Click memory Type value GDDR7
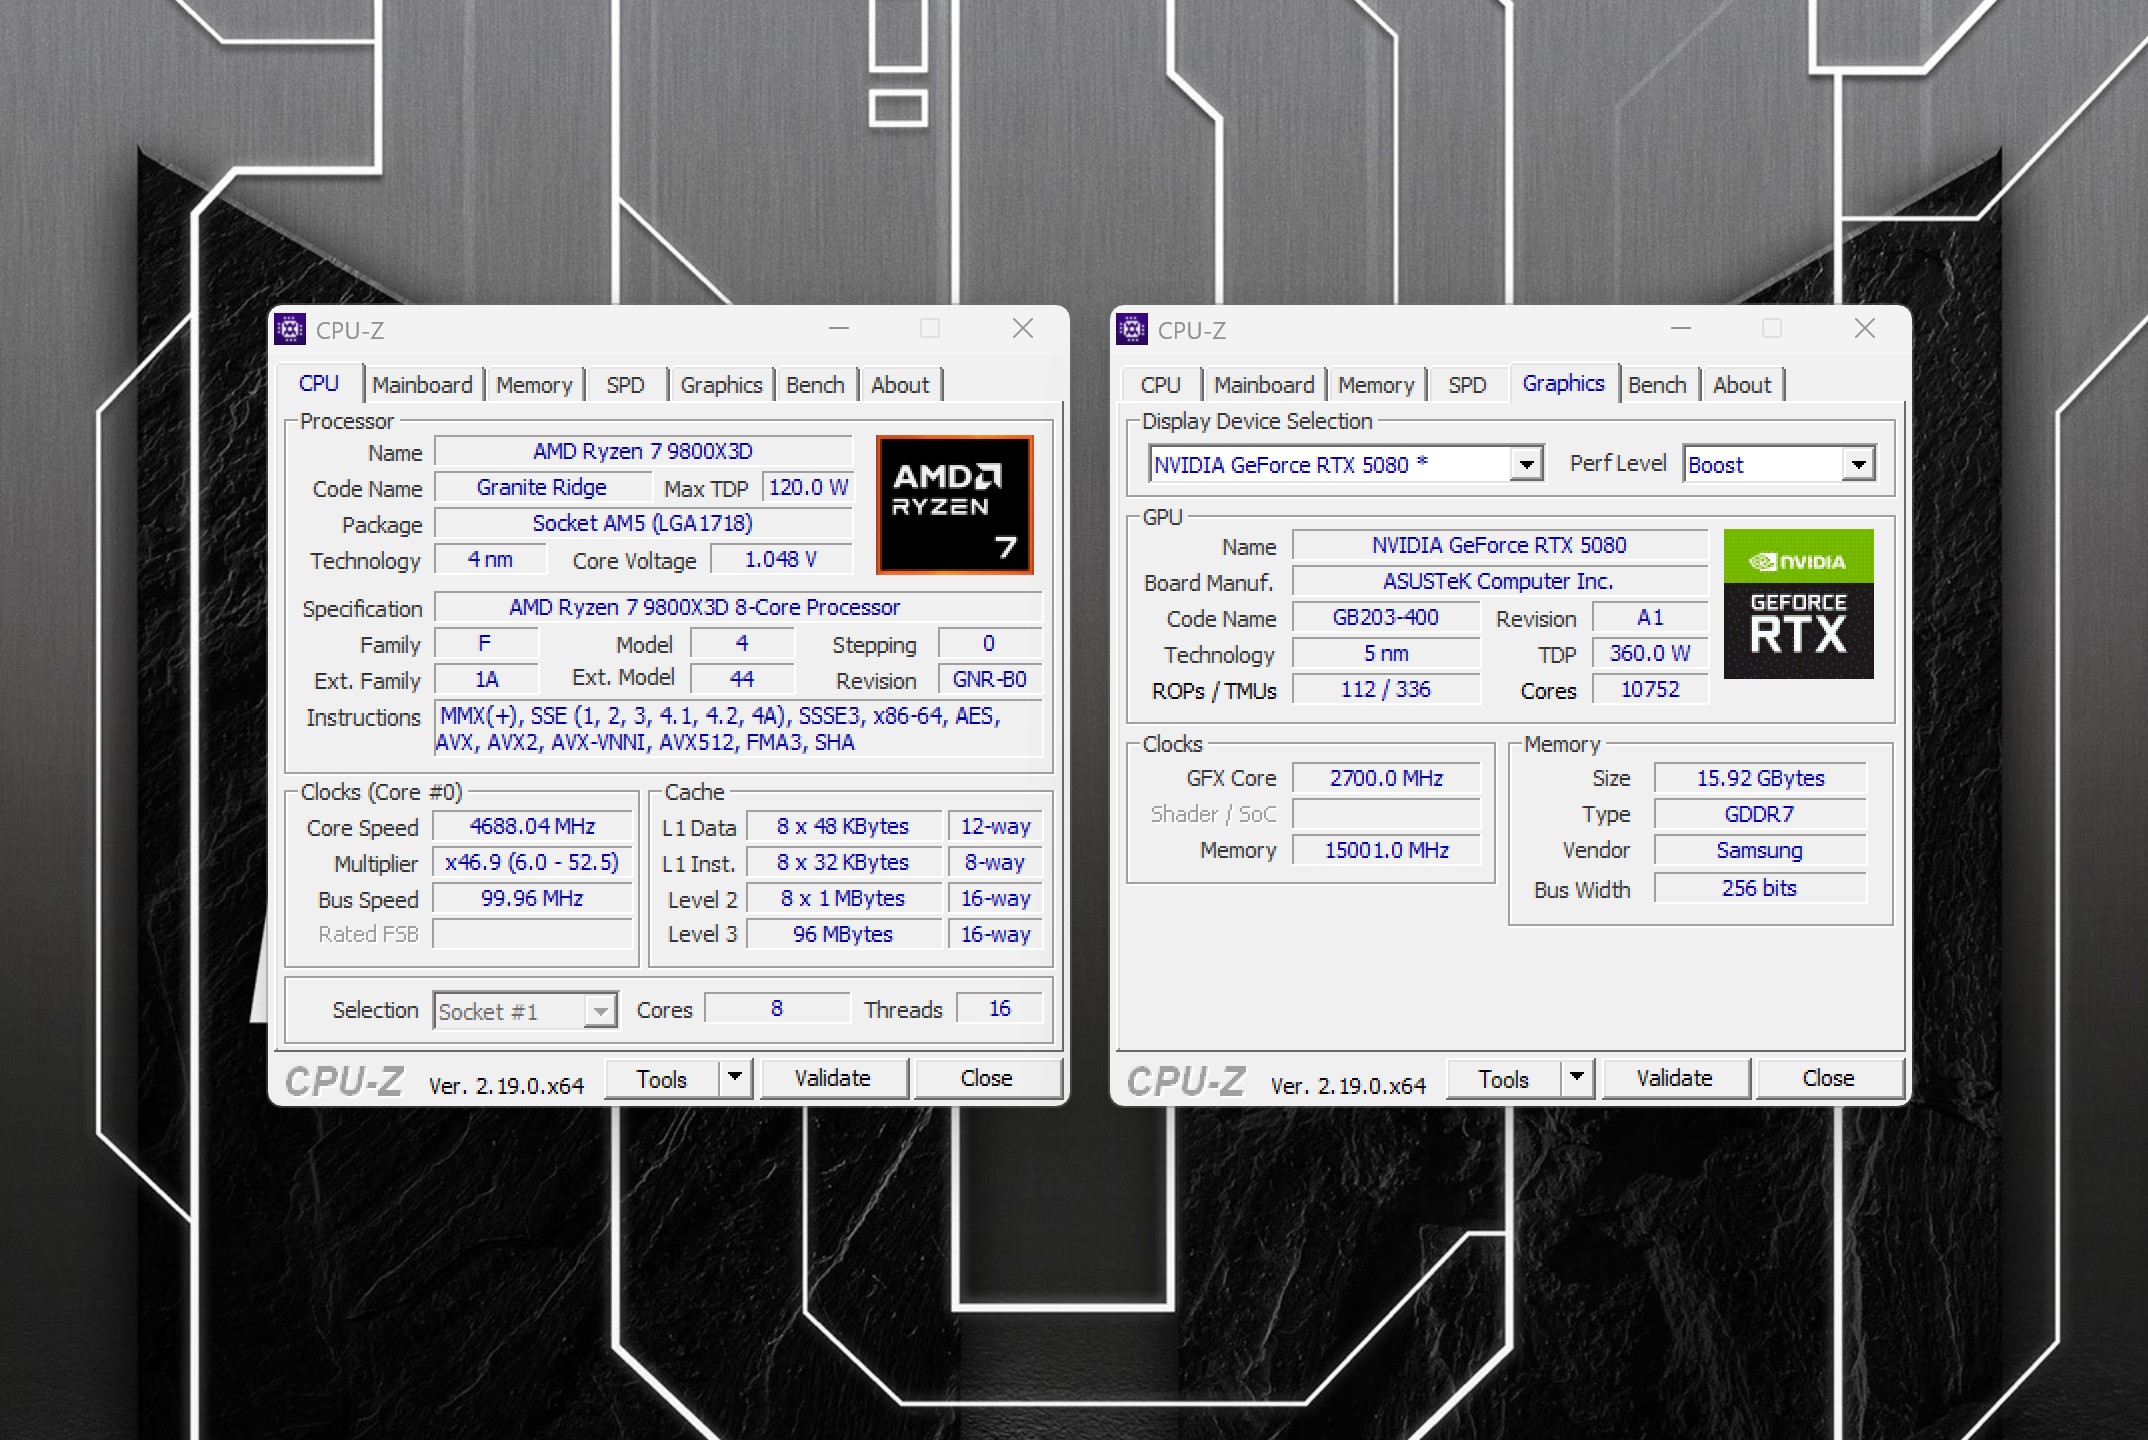 point(1760,815)
